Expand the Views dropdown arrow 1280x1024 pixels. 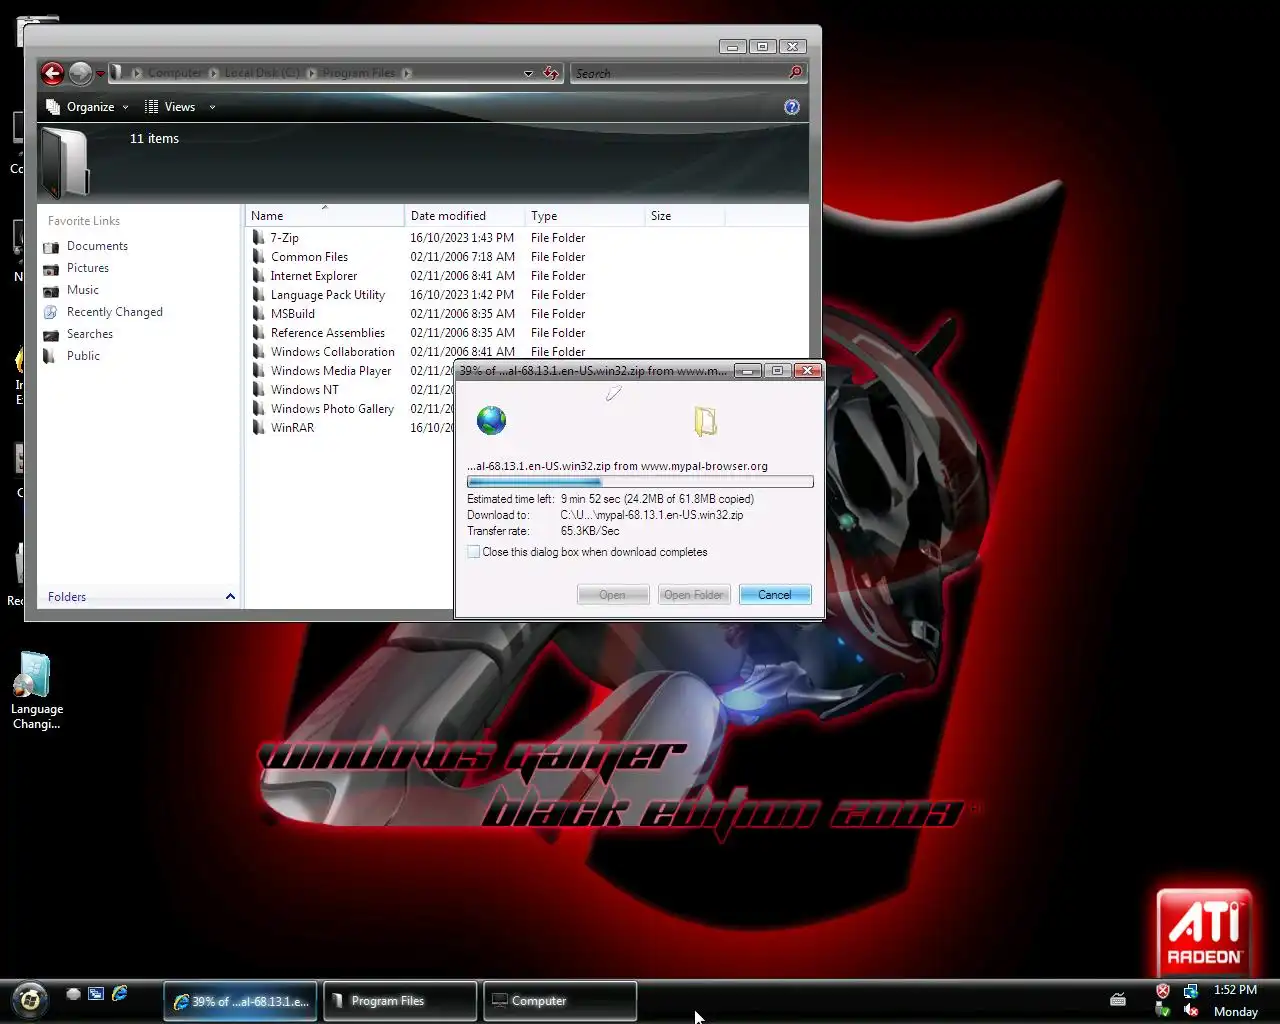tap(212, 107)
